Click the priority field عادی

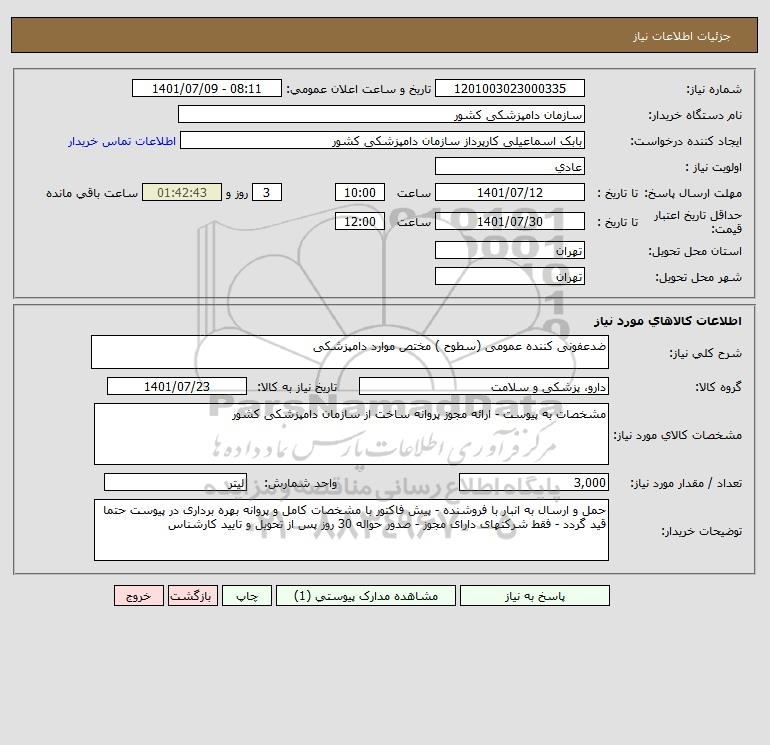coord(510,166)
